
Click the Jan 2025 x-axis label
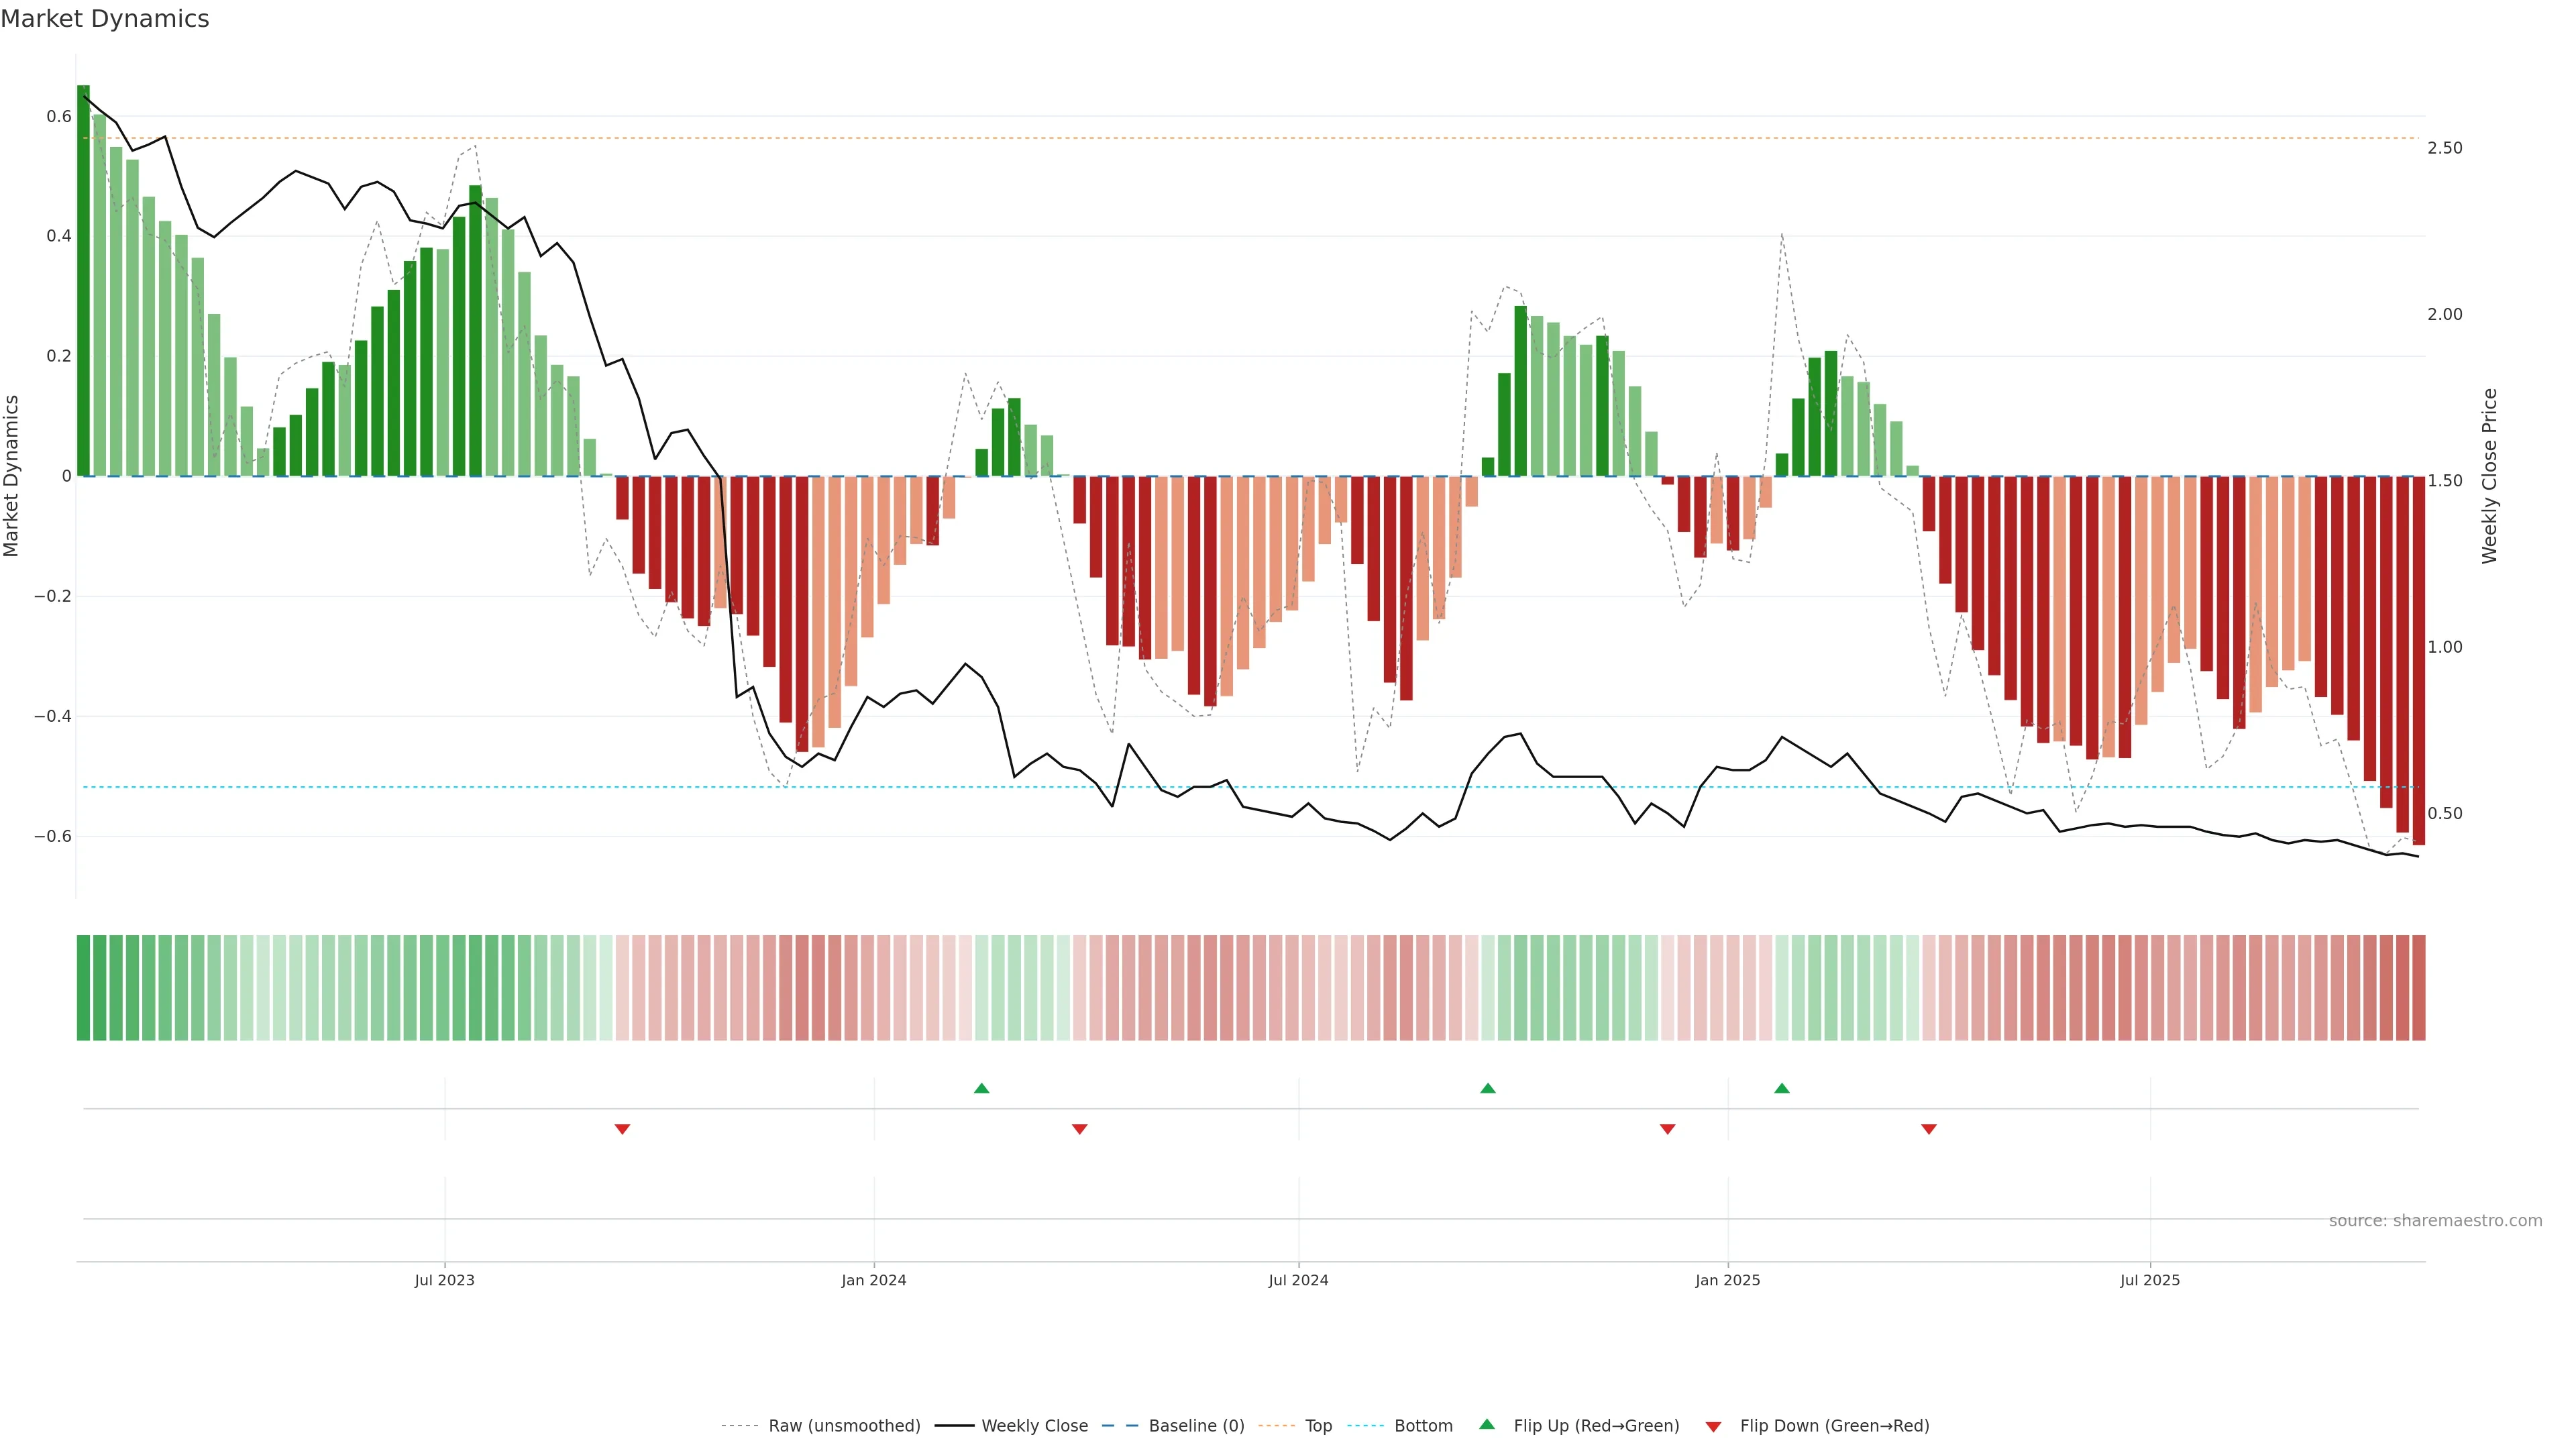point(1727,1280)
